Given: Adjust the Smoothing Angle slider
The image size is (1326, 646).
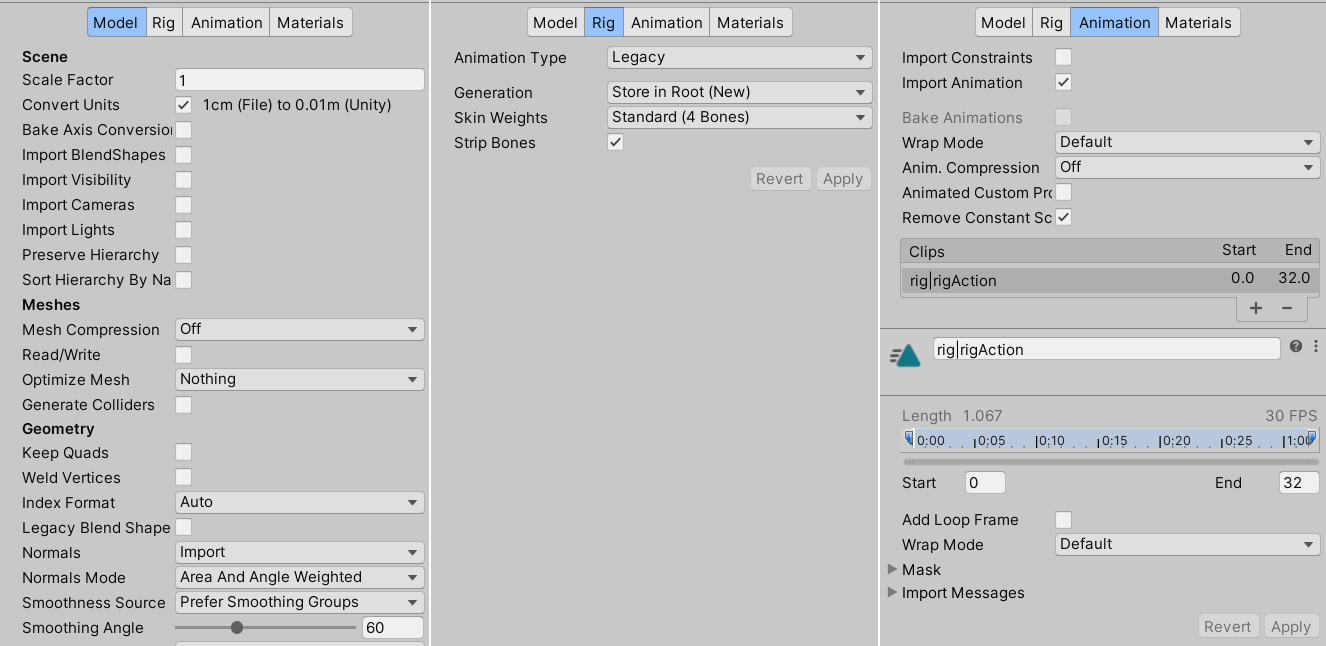Looking at the screenshot, I should click(x=237, y=627).
